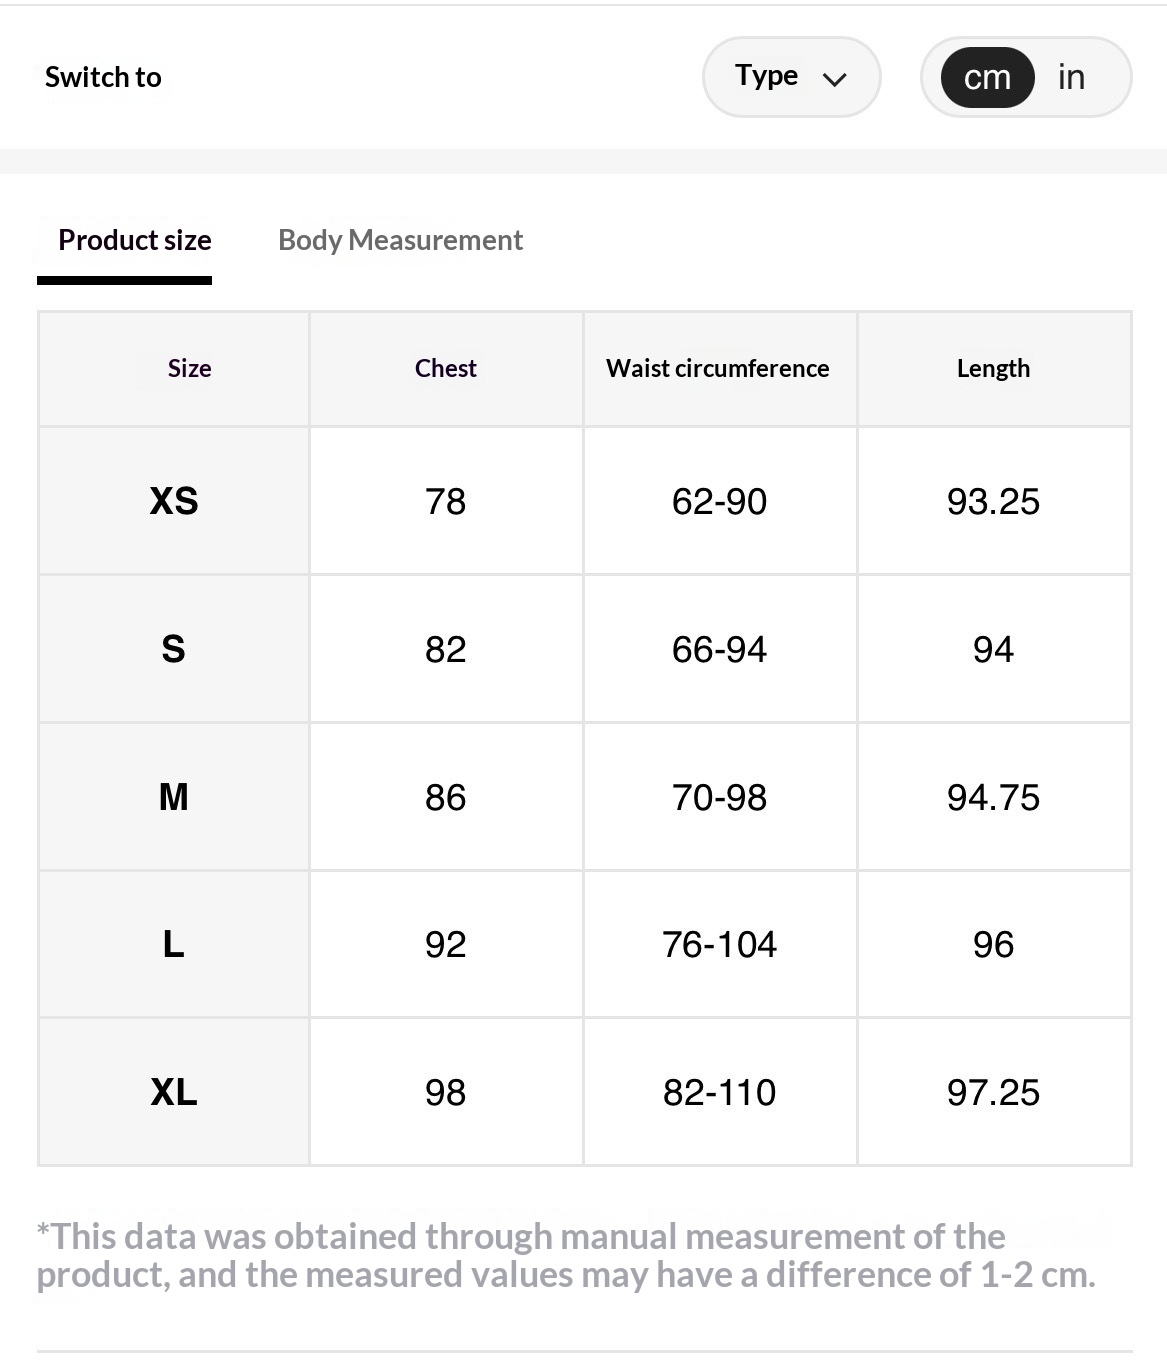This screenshot has height=1360, width=1167.
Task: Click the M waist value 70-98
Action: coord(719,797)
